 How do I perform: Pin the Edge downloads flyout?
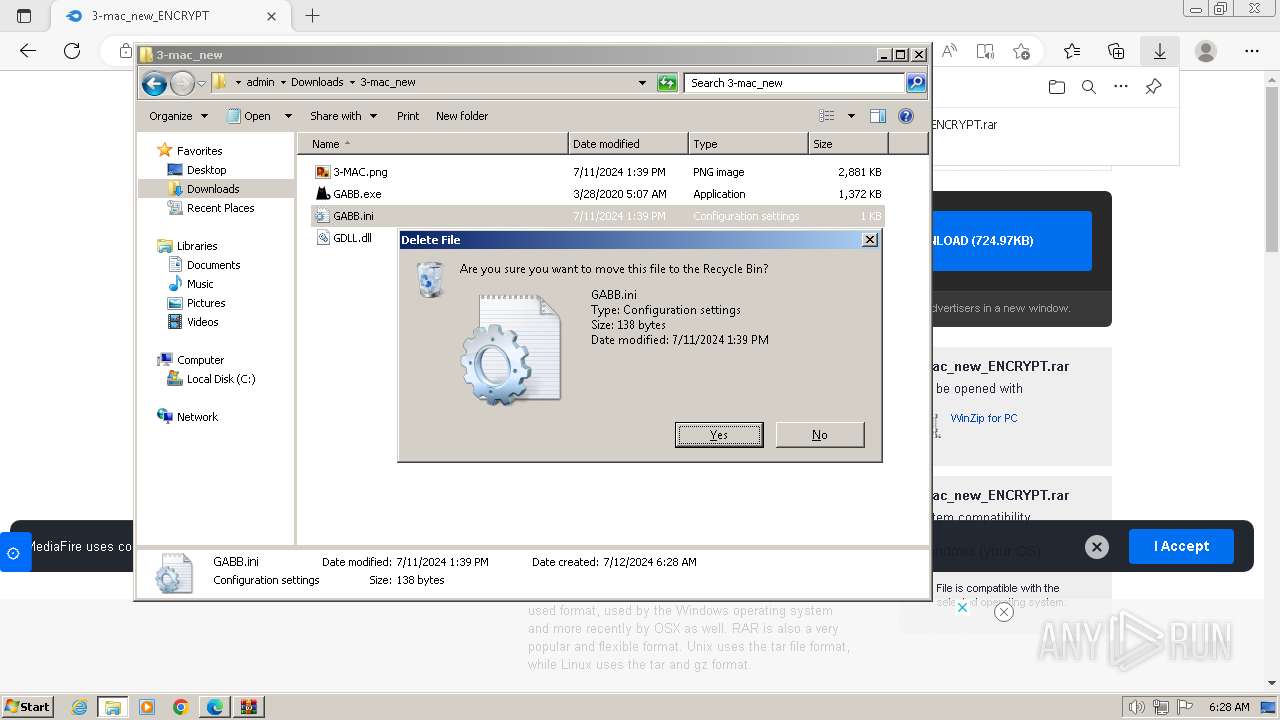coord(1153,87)
